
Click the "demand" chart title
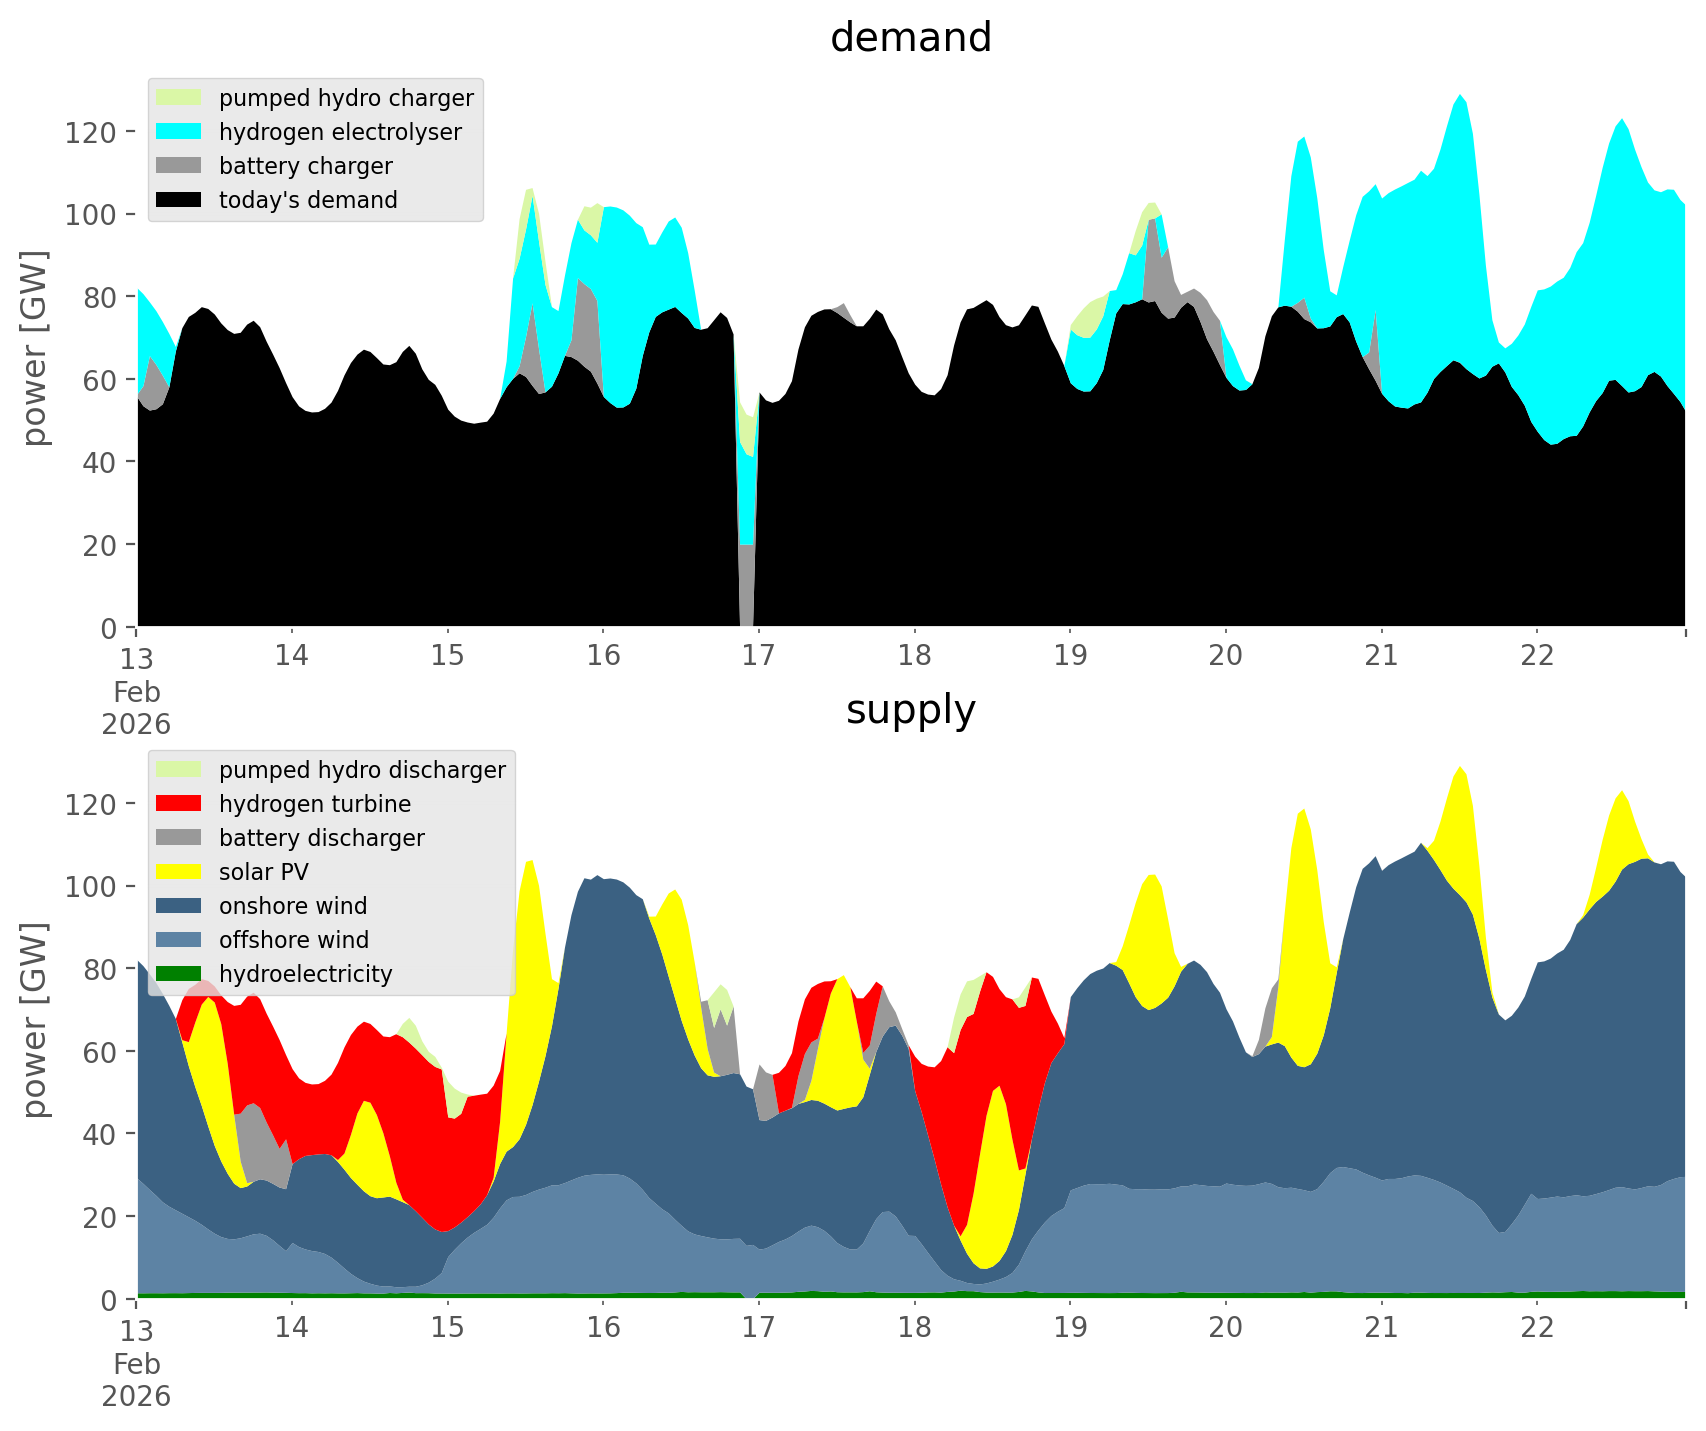(x=910, y=38)
